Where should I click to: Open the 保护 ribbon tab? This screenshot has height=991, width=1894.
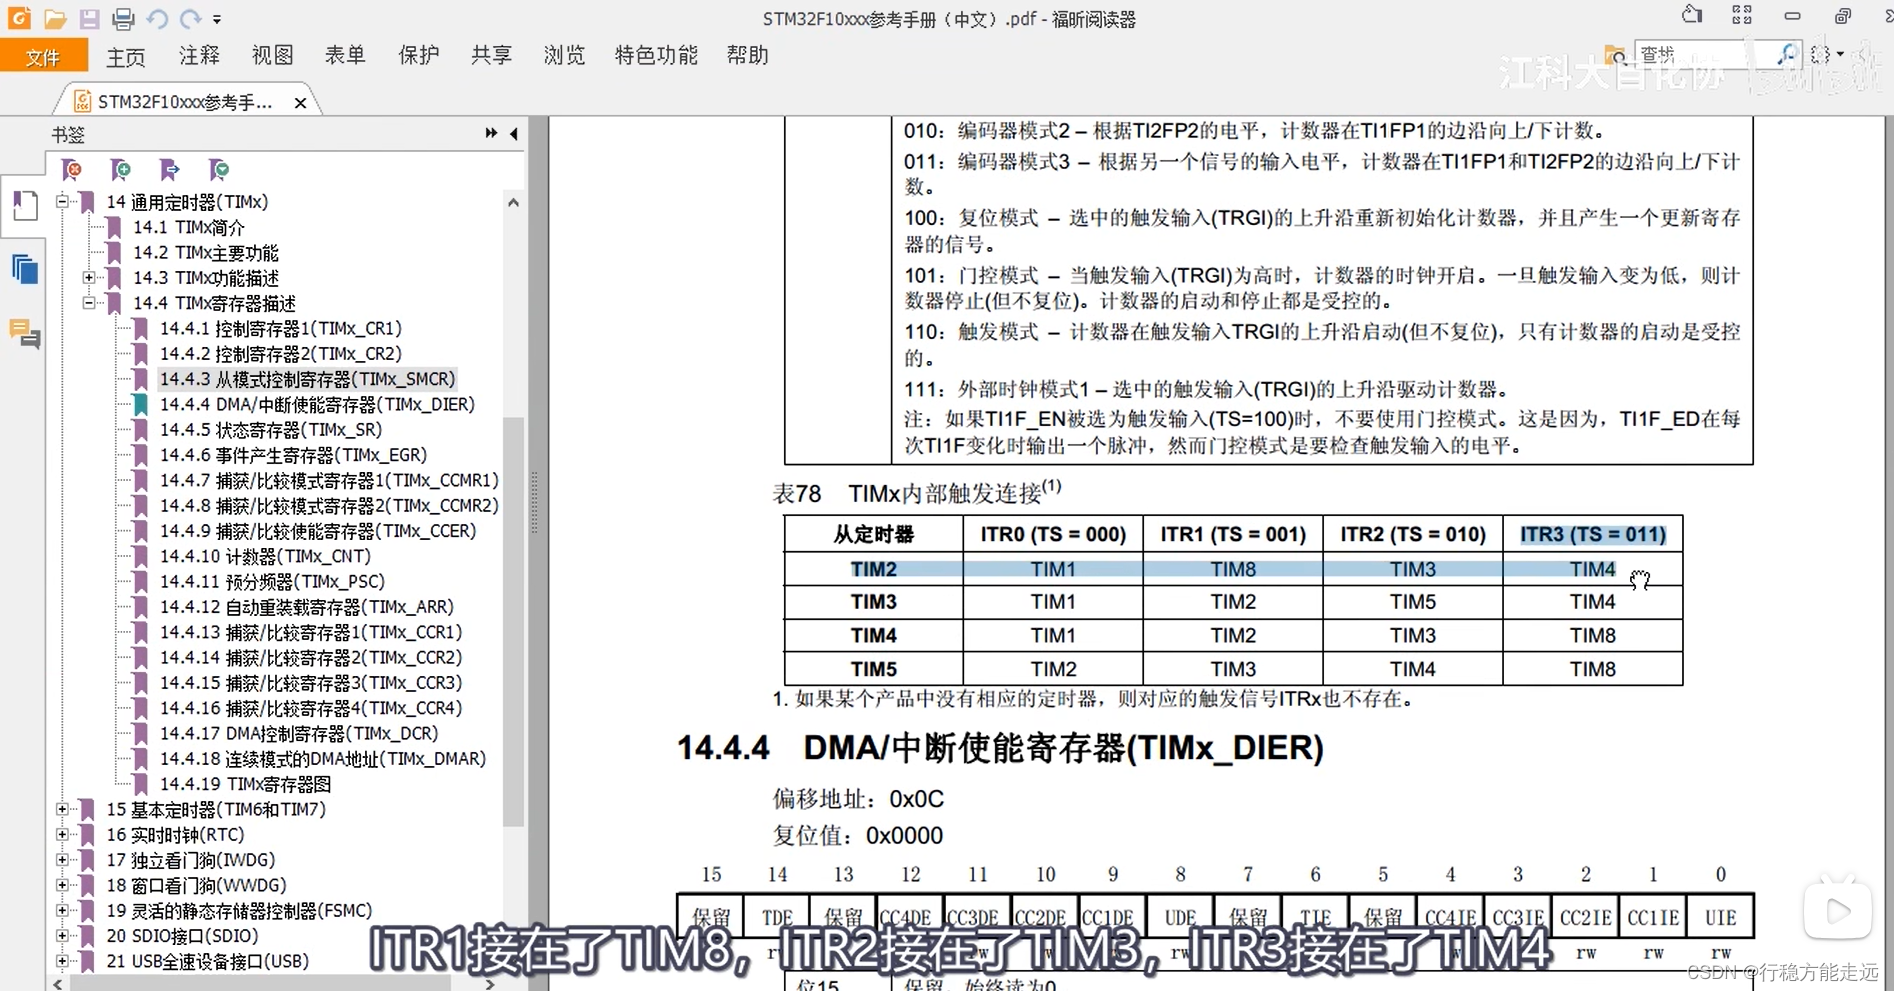coord(418,56)
